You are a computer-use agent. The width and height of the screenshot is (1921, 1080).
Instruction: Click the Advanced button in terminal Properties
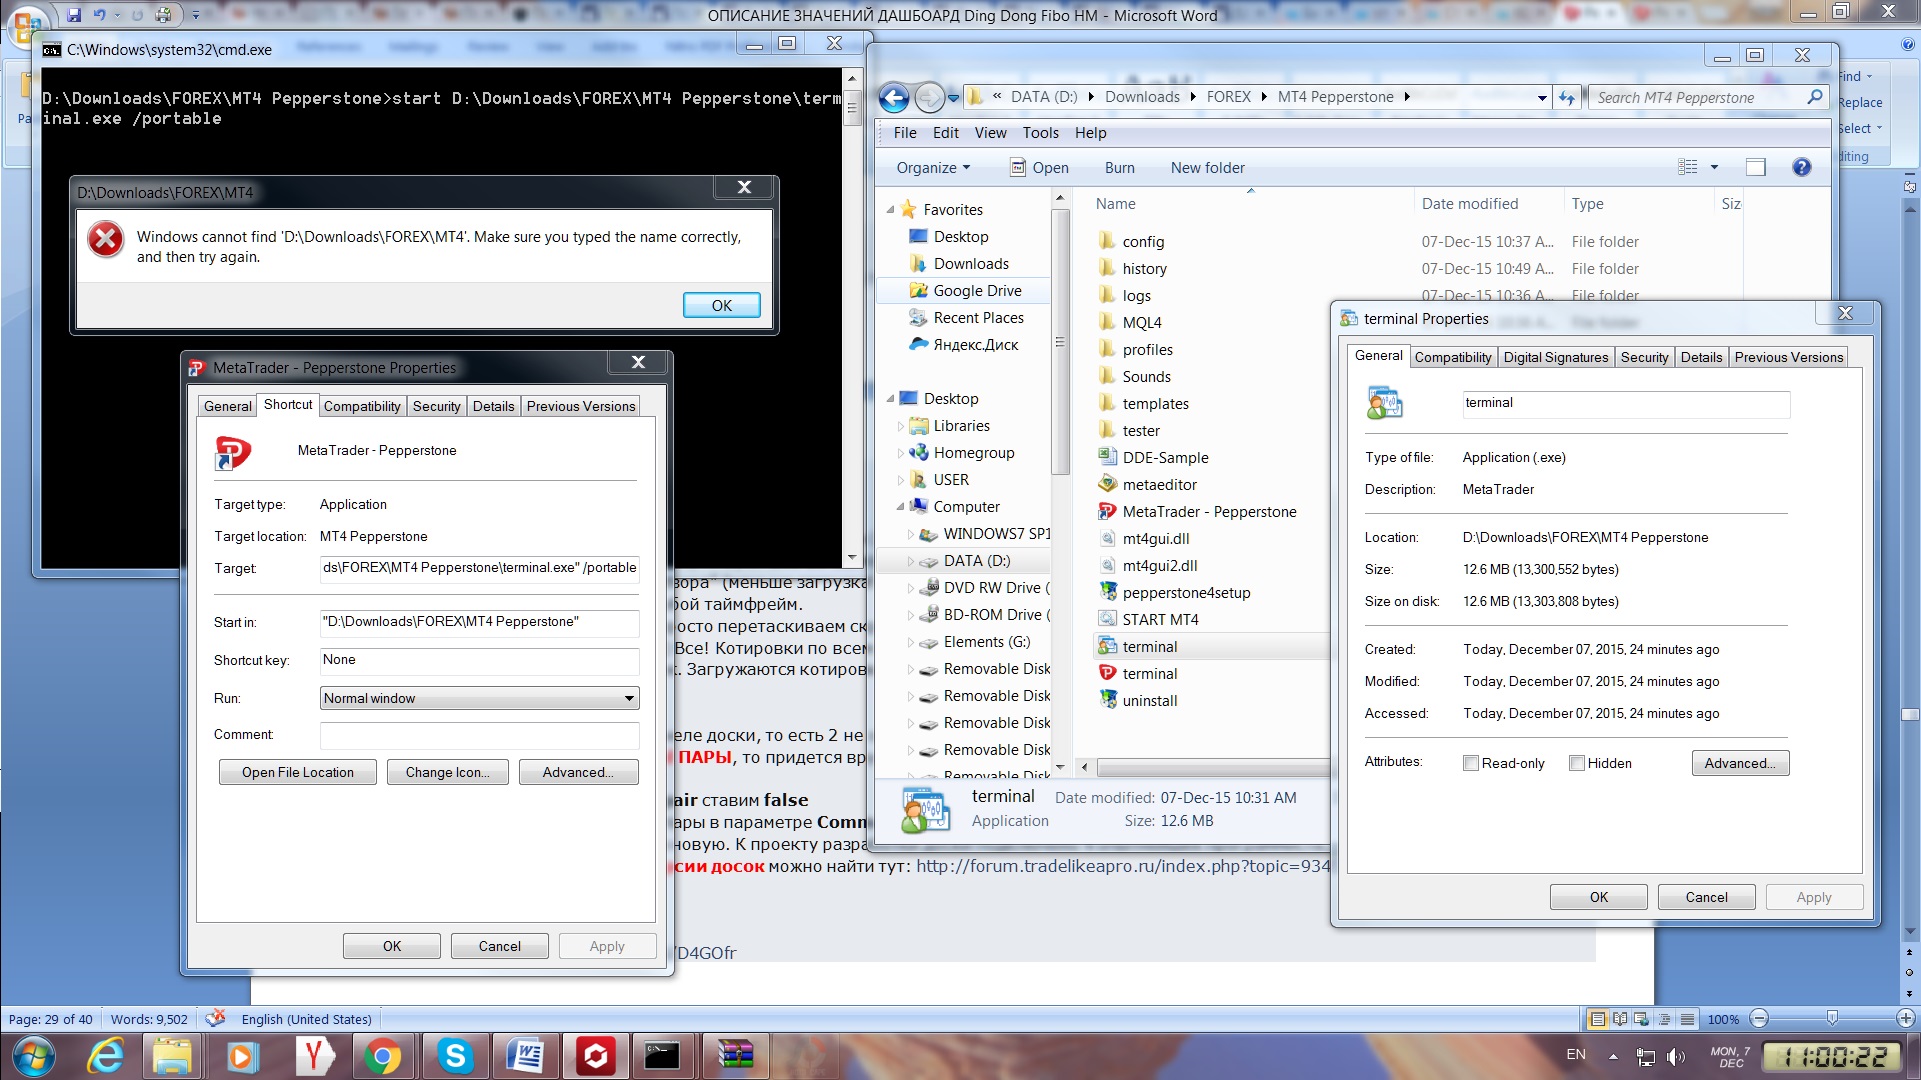coord(1740,763)
